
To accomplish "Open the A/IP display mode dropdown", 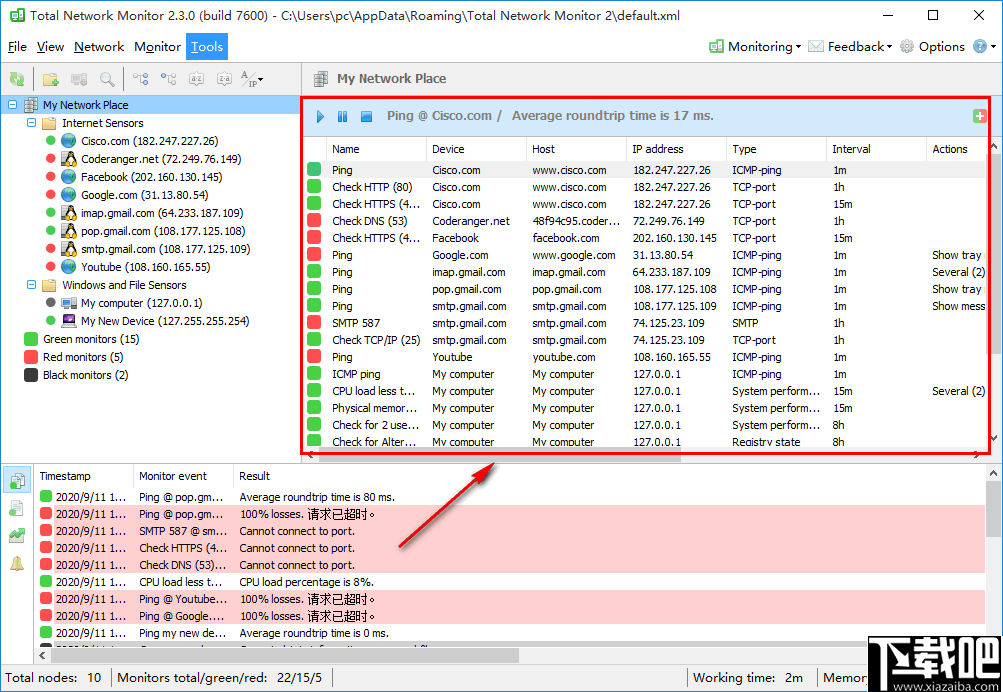I will (x=252, y=78).
